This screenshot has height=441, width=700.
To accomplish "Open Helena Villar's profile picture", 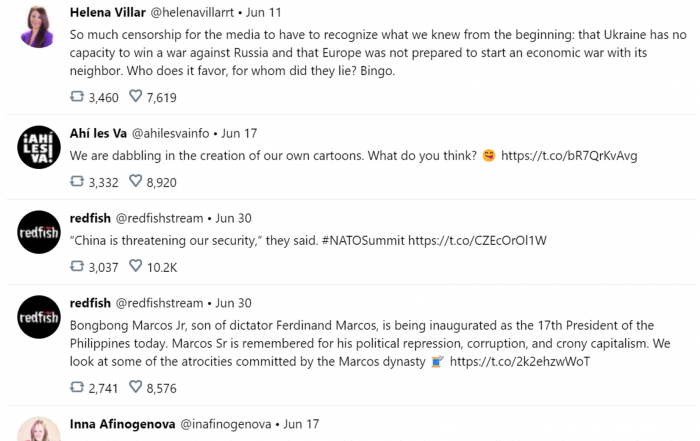I will point(38,27).
